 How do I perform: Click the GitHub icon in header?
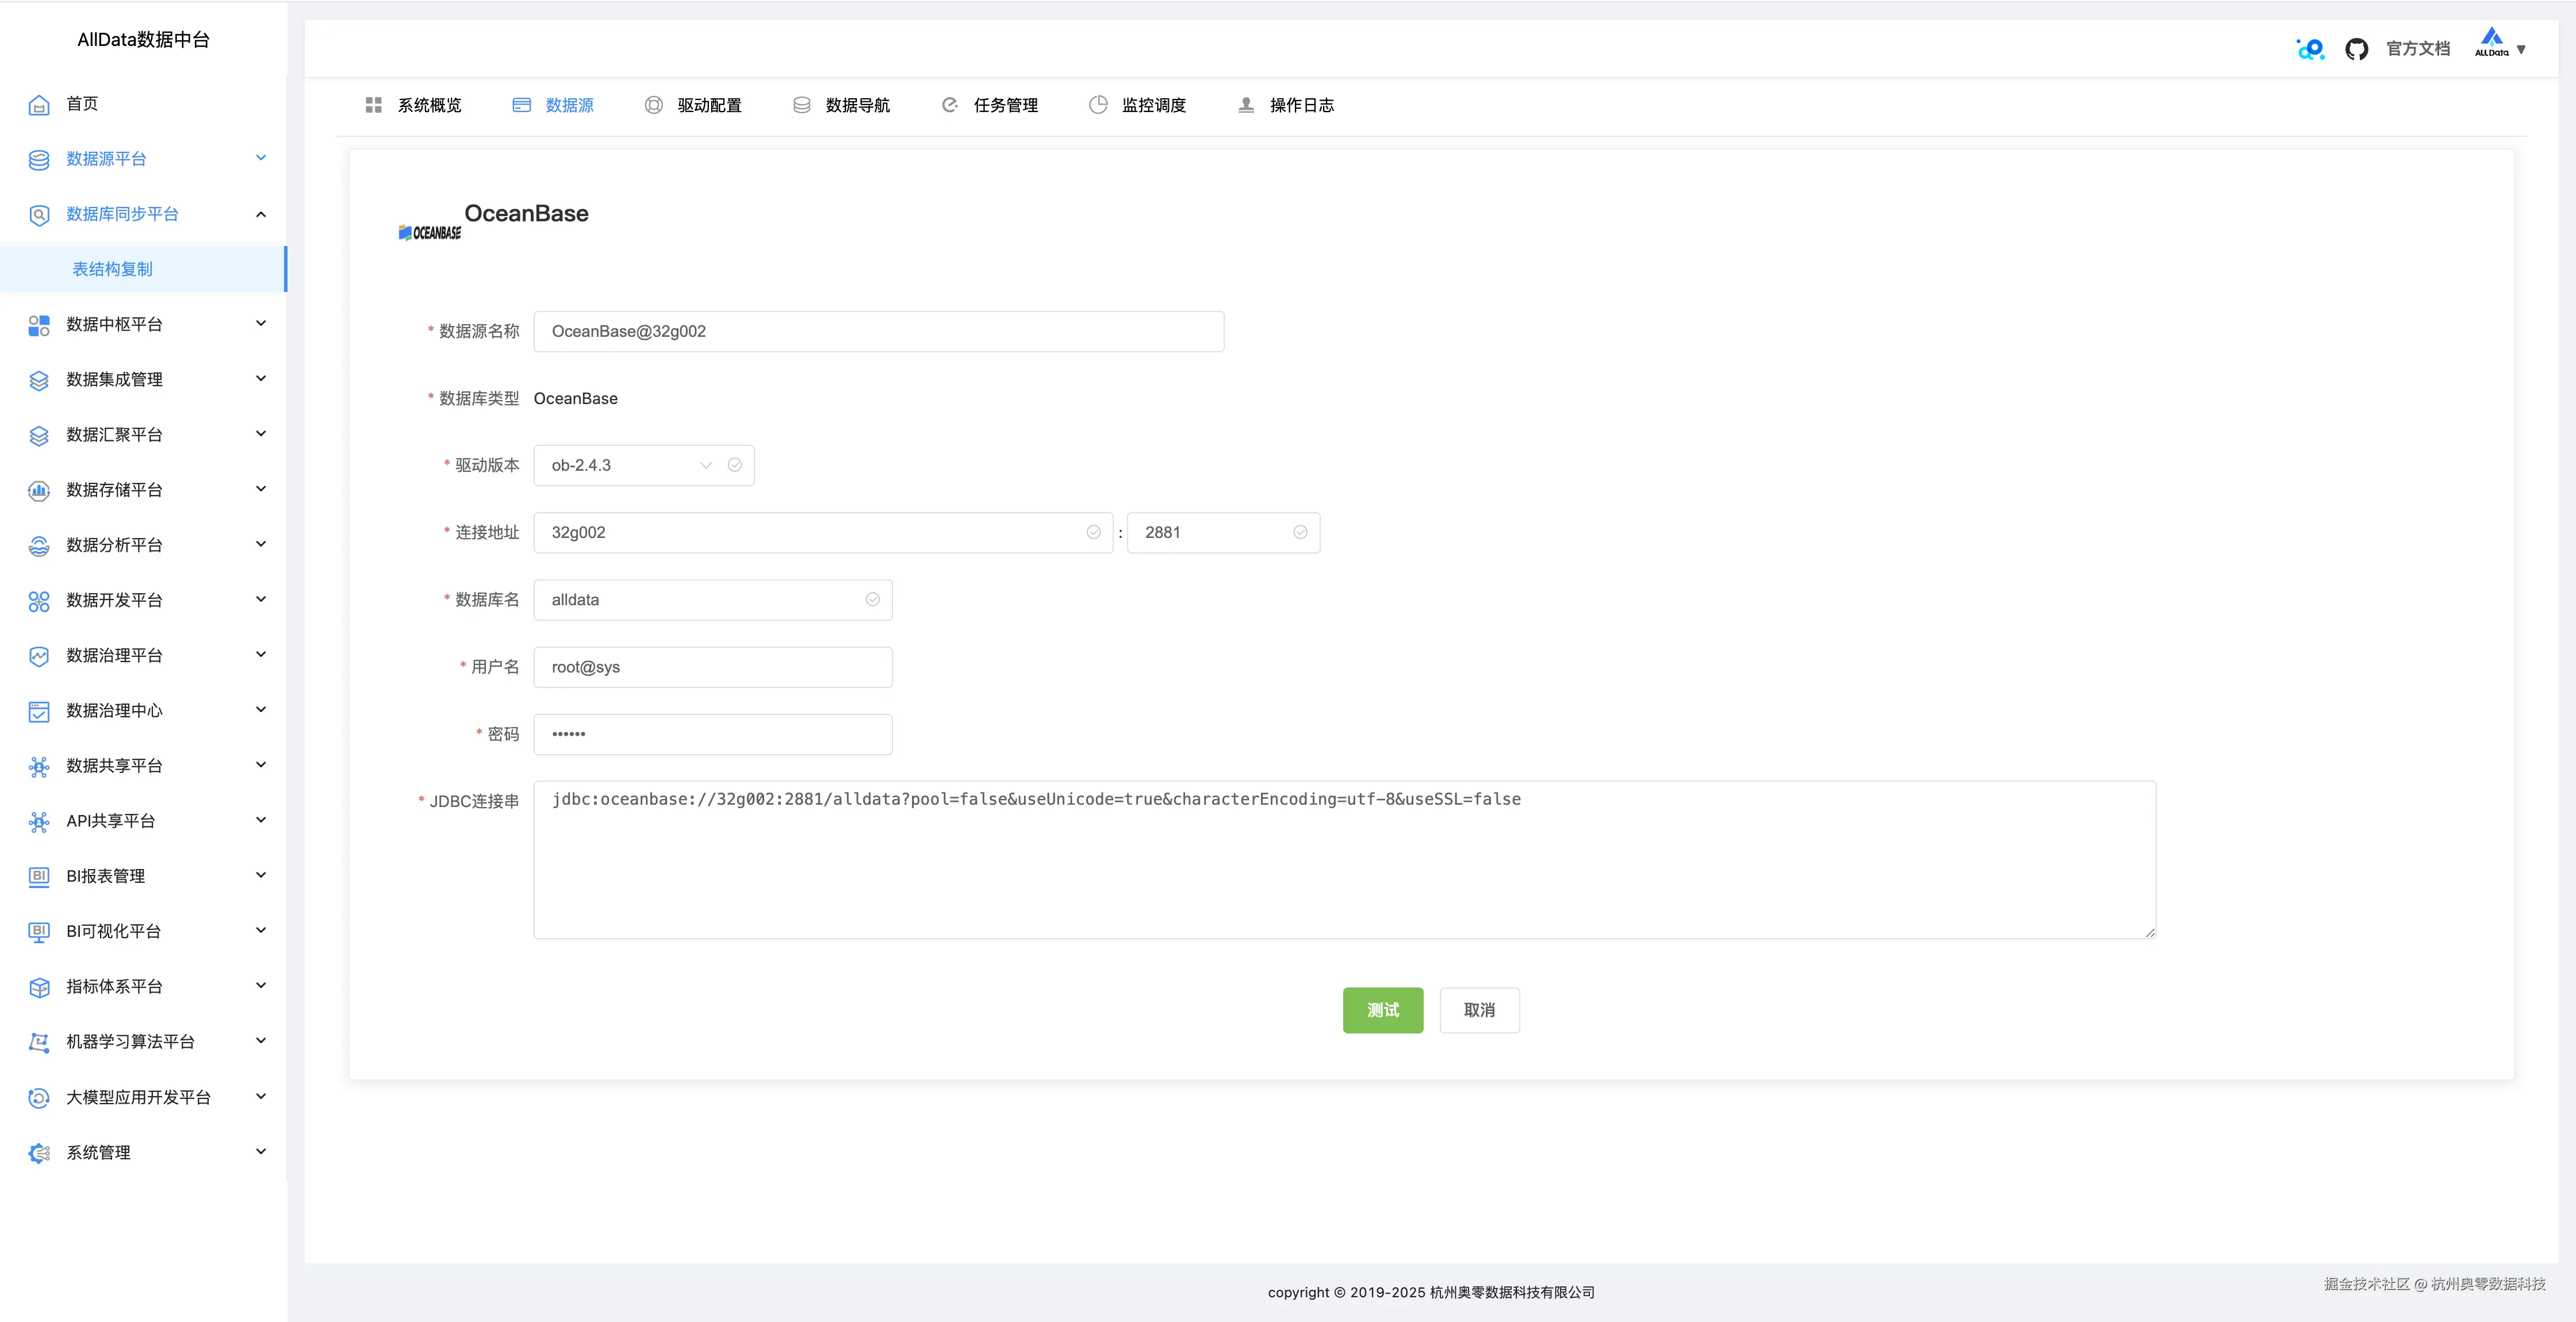coord(2356,49)
